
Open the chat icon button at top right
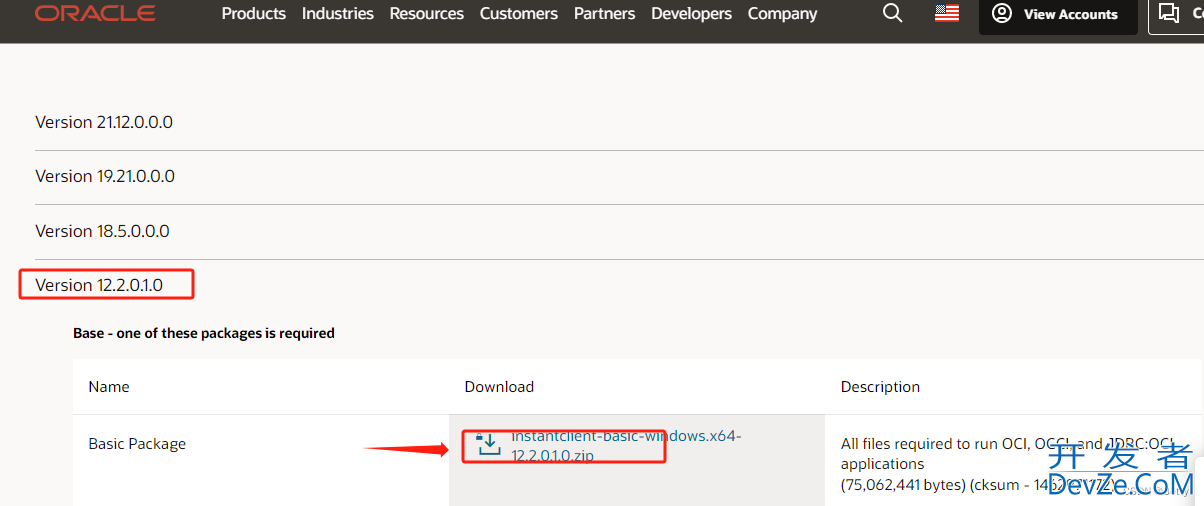1176,14
